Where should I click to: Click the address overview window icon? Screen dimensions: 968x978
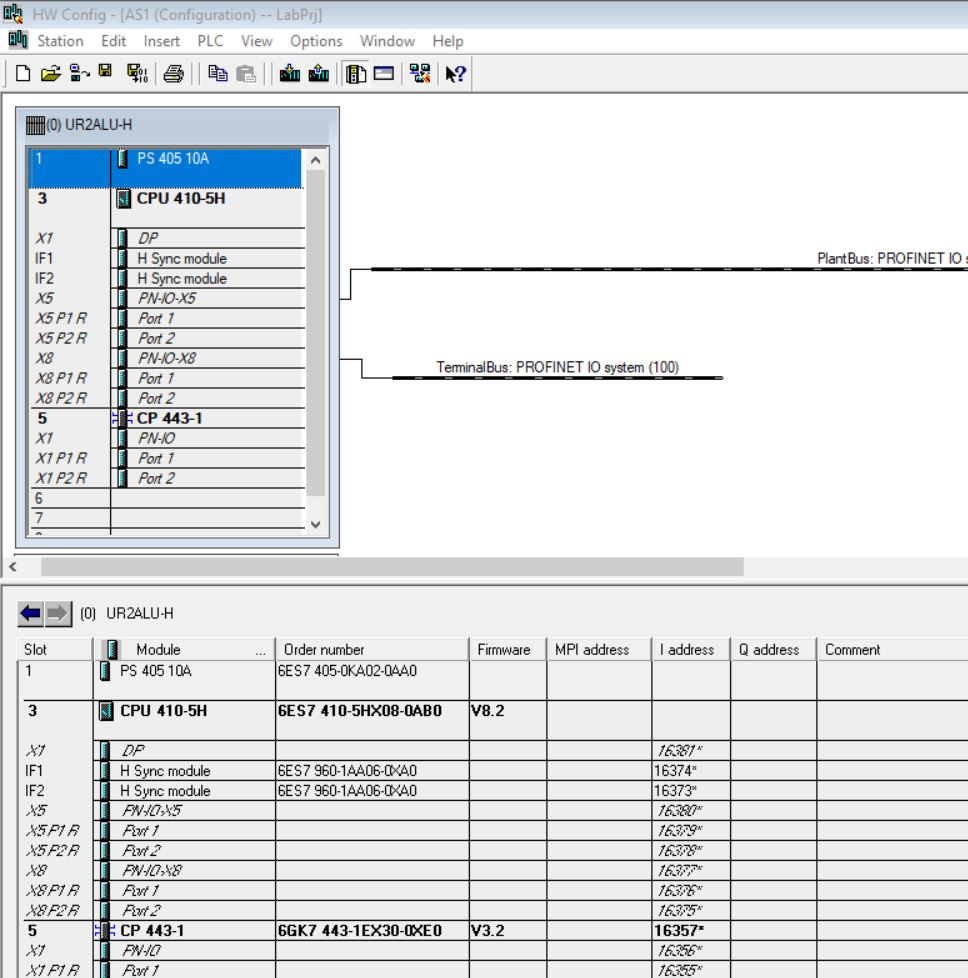click(384, 74)
